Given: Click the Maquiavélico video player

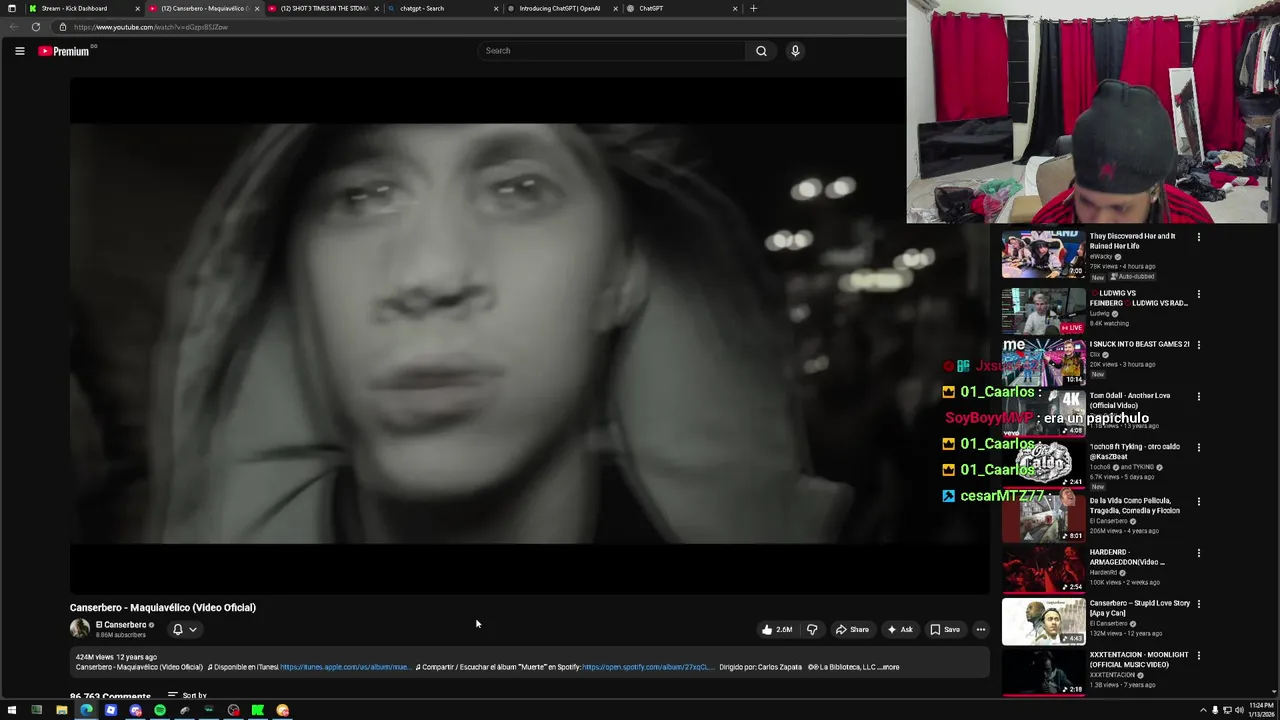Looking at the screenshot, I should point(529,334).
